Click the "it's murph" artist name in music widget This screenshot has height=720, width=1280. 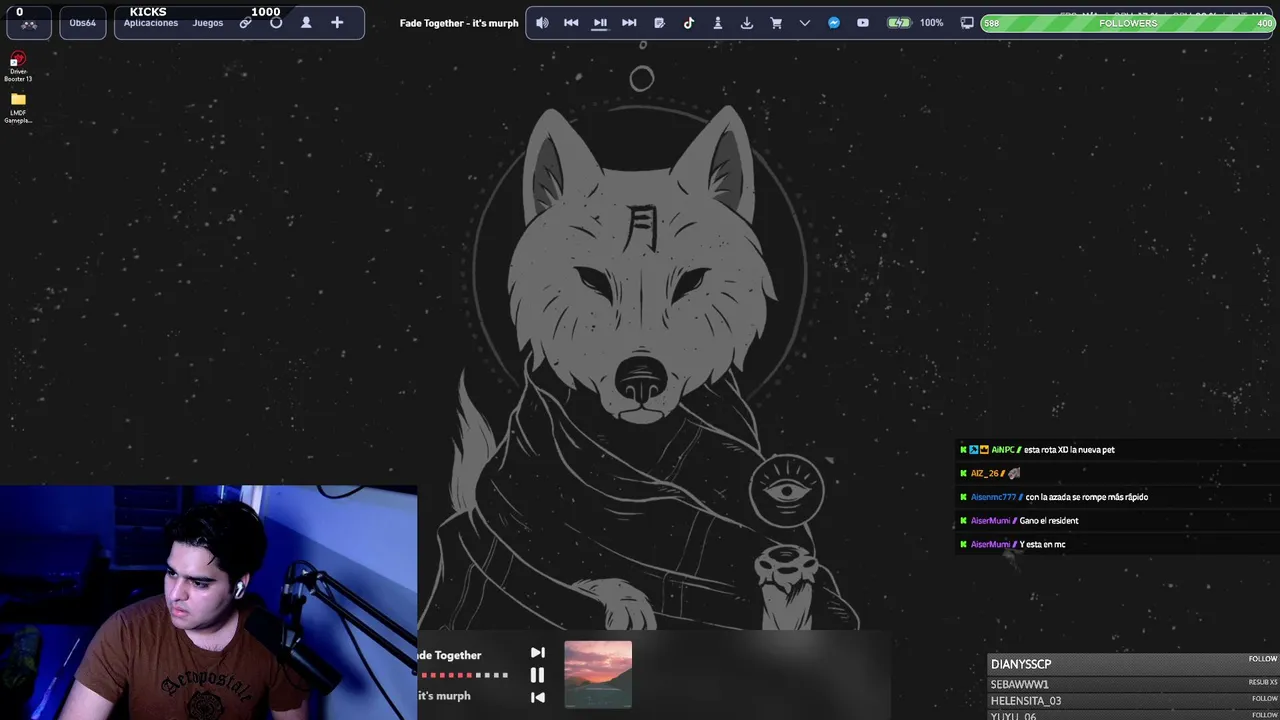coord(444,696)
